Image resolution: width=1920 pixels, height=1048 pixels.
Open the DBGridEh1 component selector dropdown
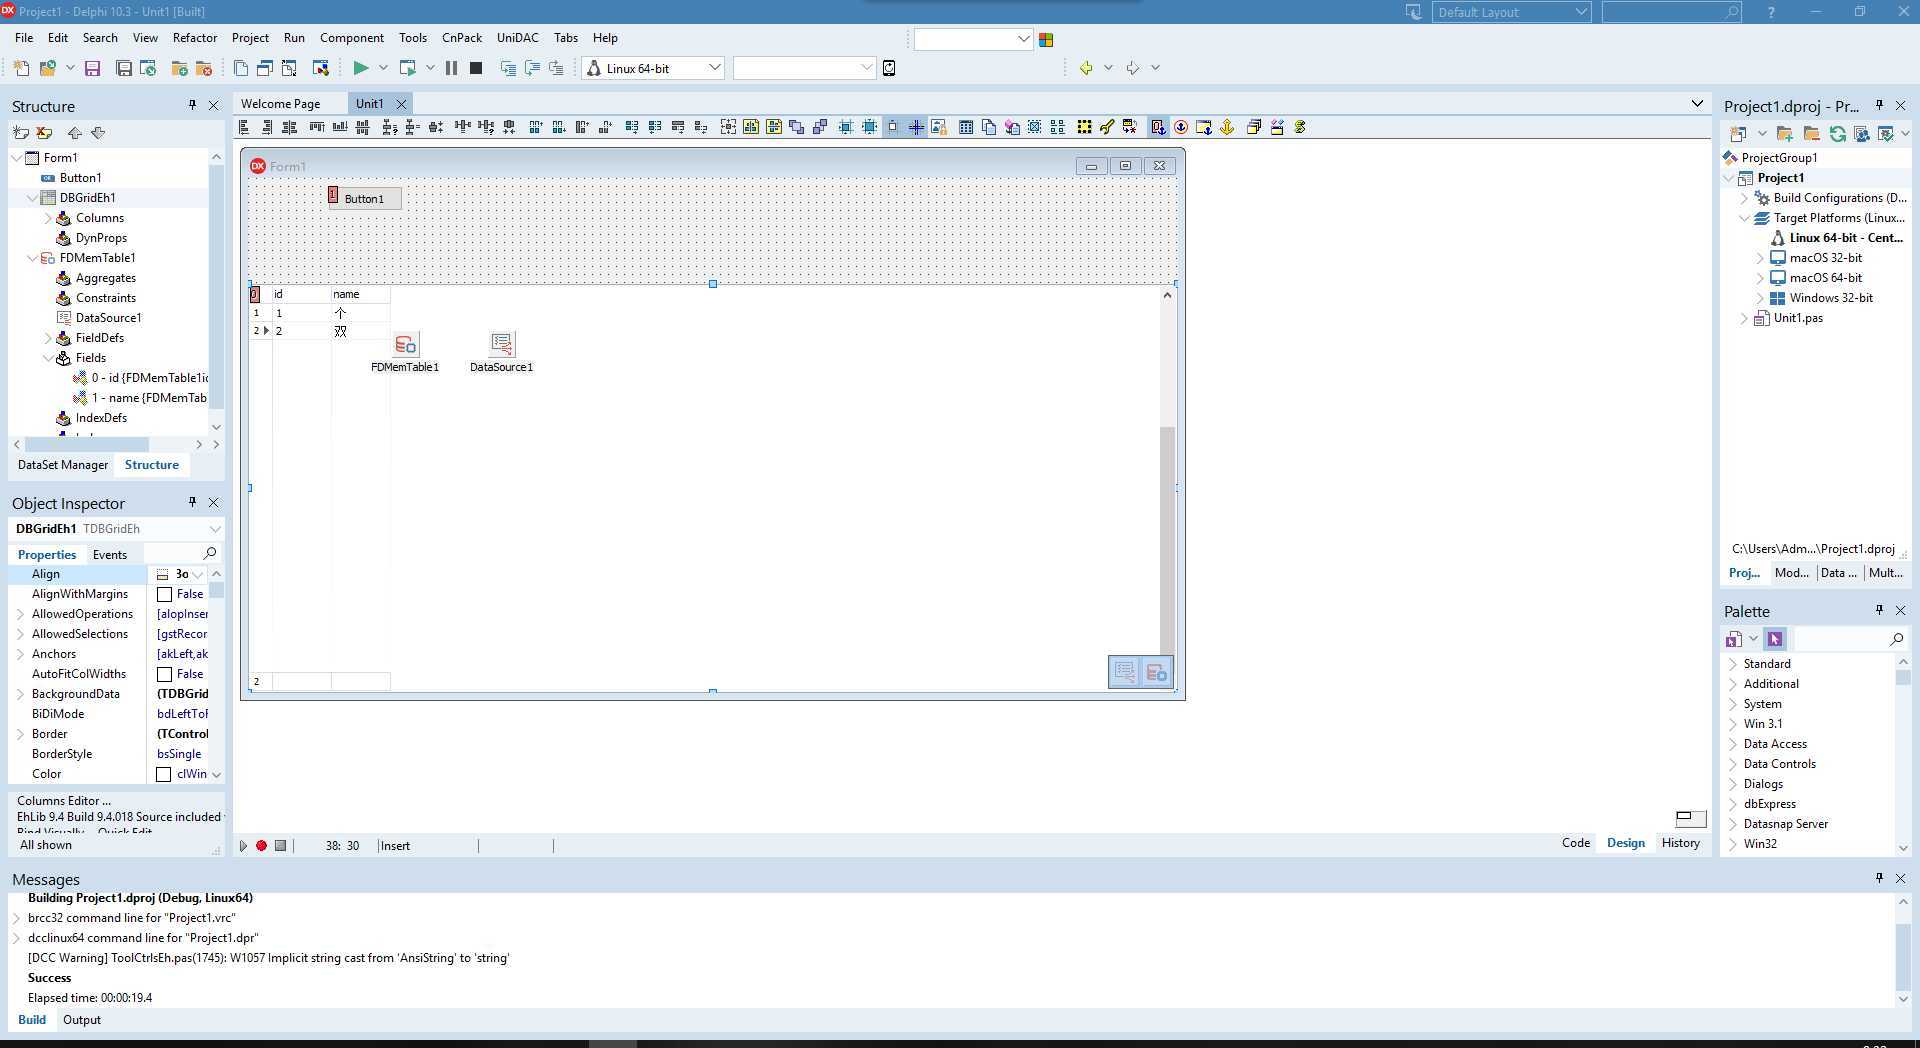[214, 529]
